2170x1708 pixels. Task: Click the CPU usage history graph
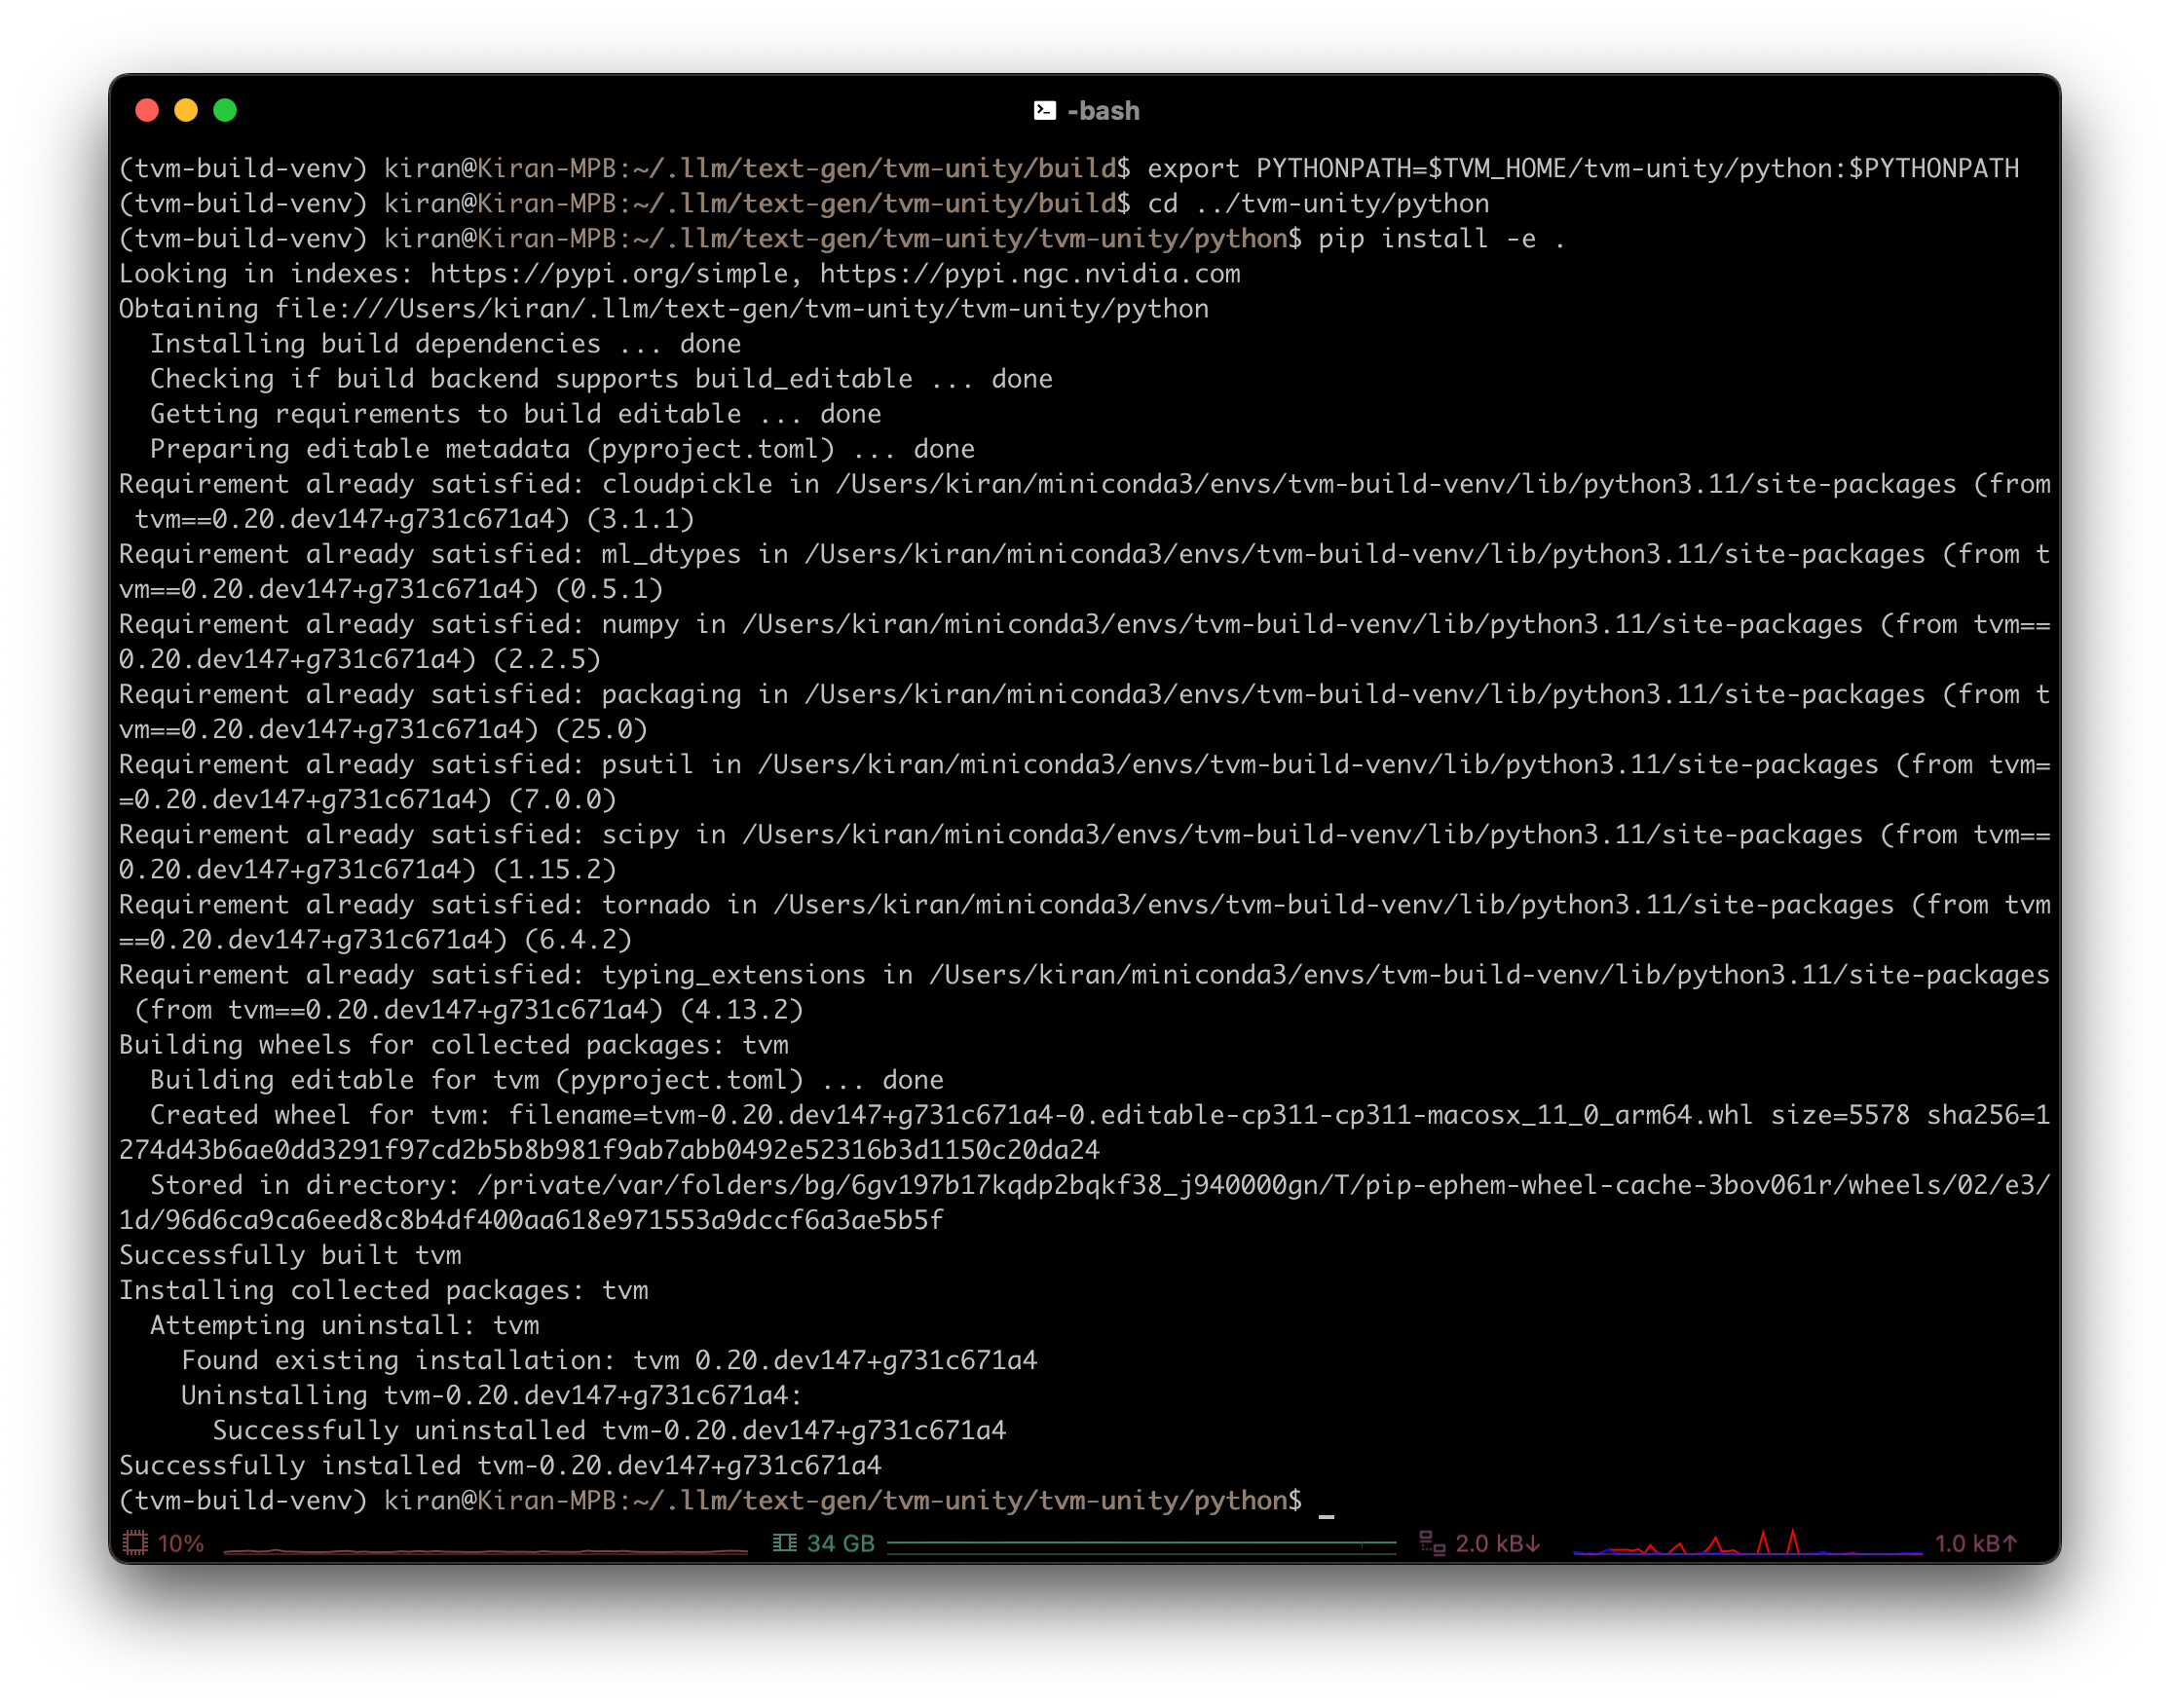tap(485, 1549)
